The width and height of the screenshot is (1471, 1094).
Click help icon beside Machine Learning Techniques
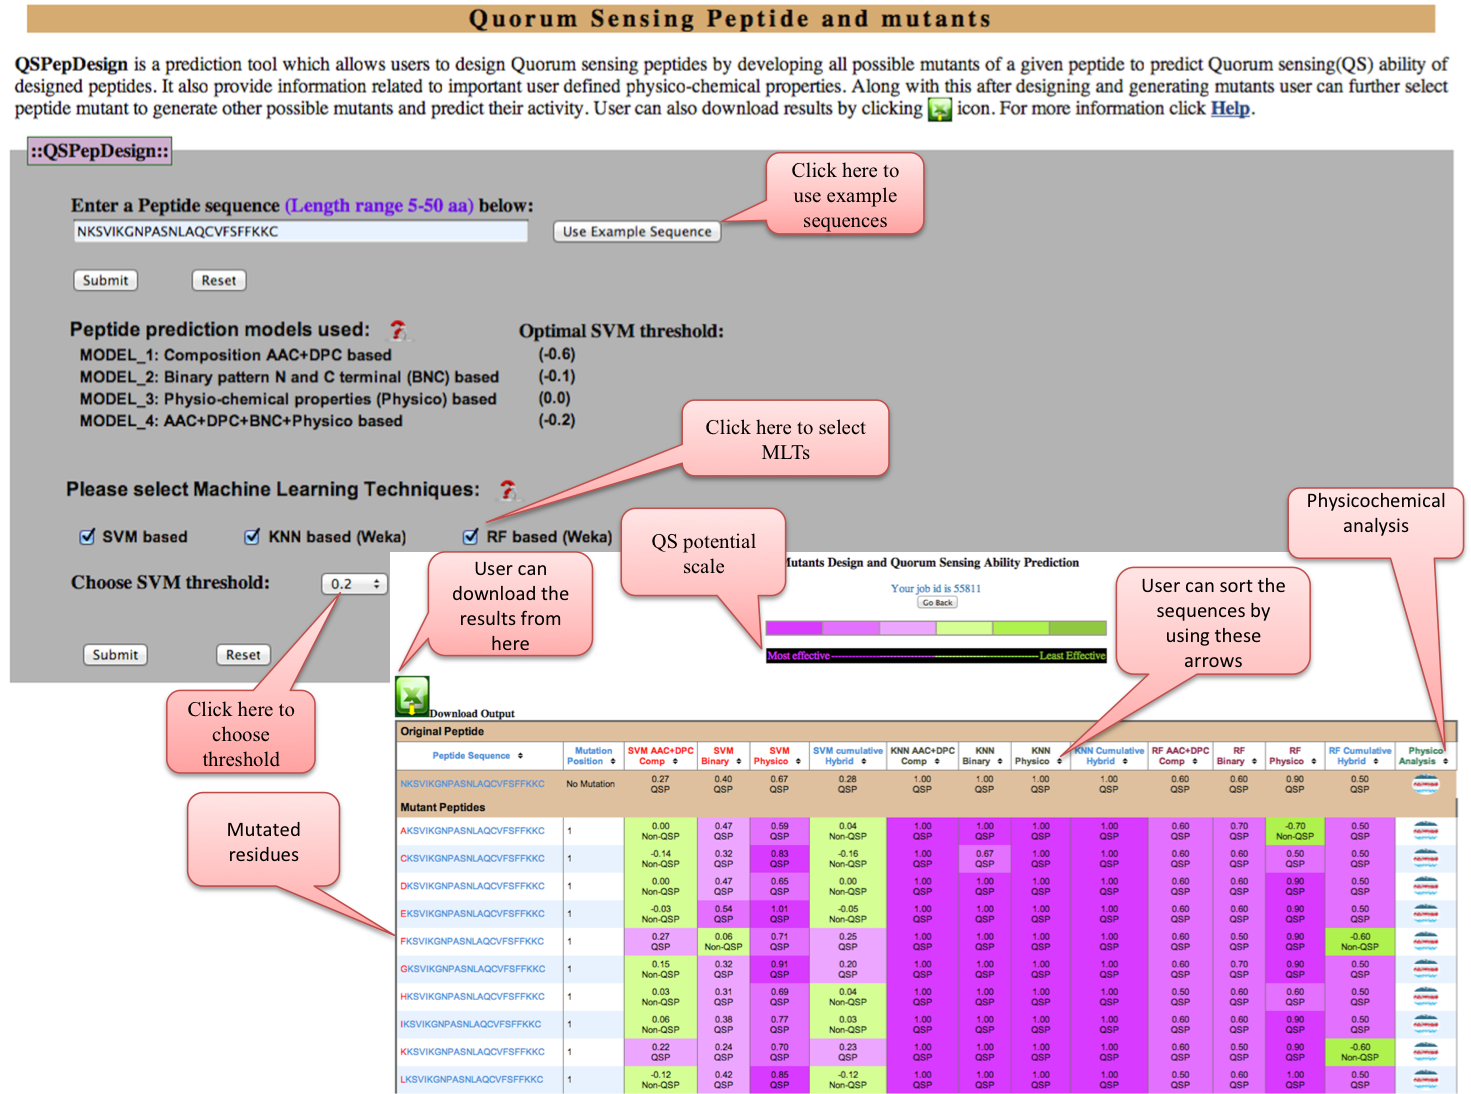tap(508, 489)
